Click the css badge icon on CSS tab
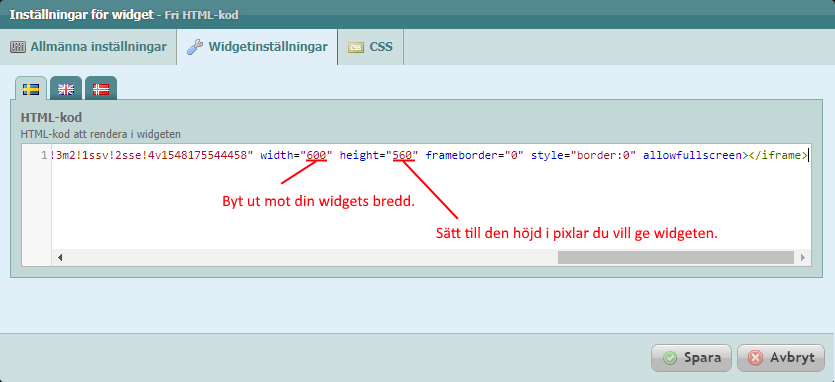Screen dimensions: 835x382 tap(356, 47)
